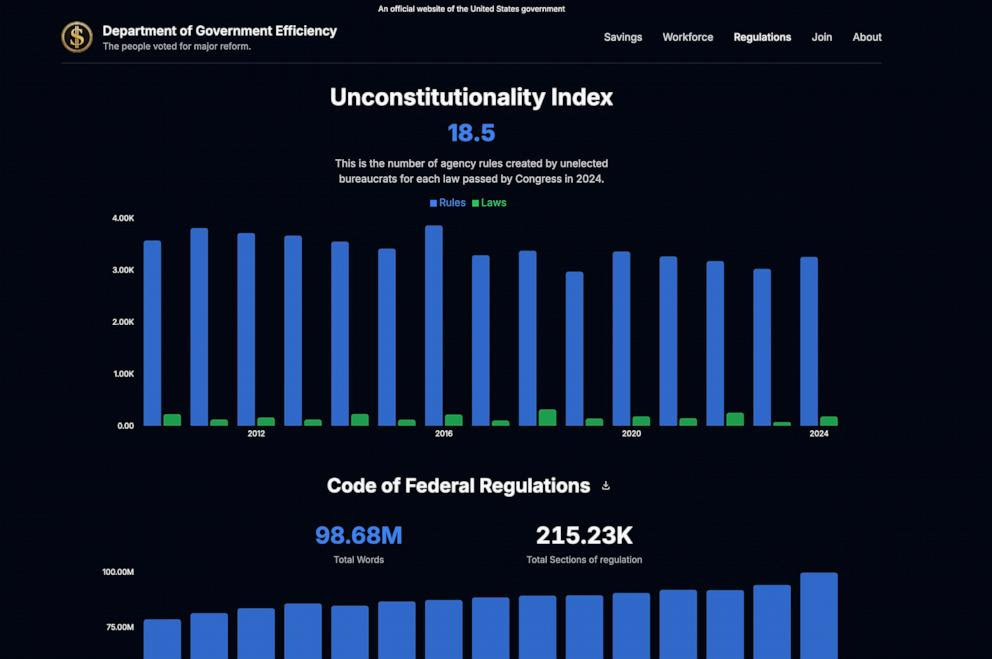Screen dimensions: 992x659
Task: Select the 215.23K Total Sections figure
Action: [x=584, y=536]
